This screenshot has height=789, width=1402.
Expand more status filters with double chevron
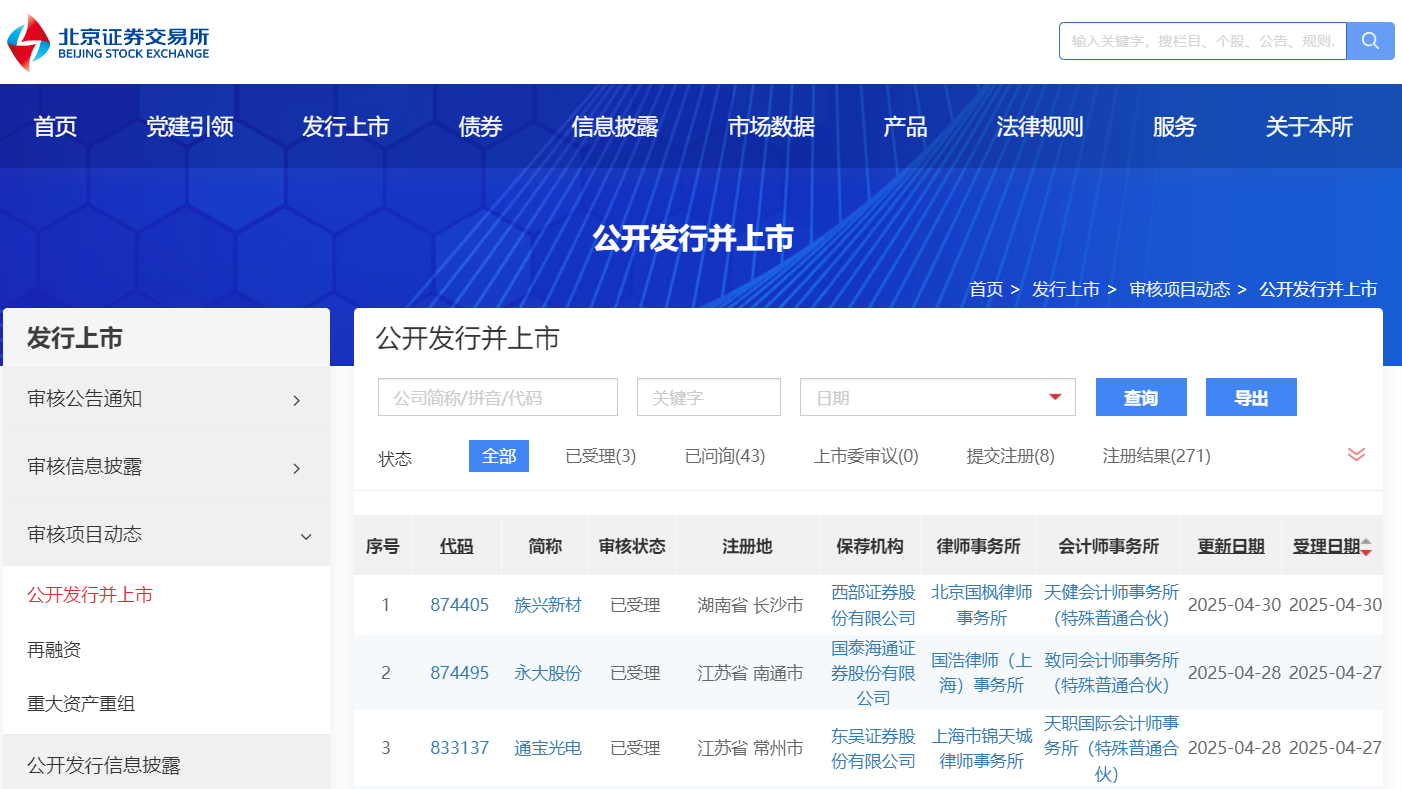[1356, 455]
